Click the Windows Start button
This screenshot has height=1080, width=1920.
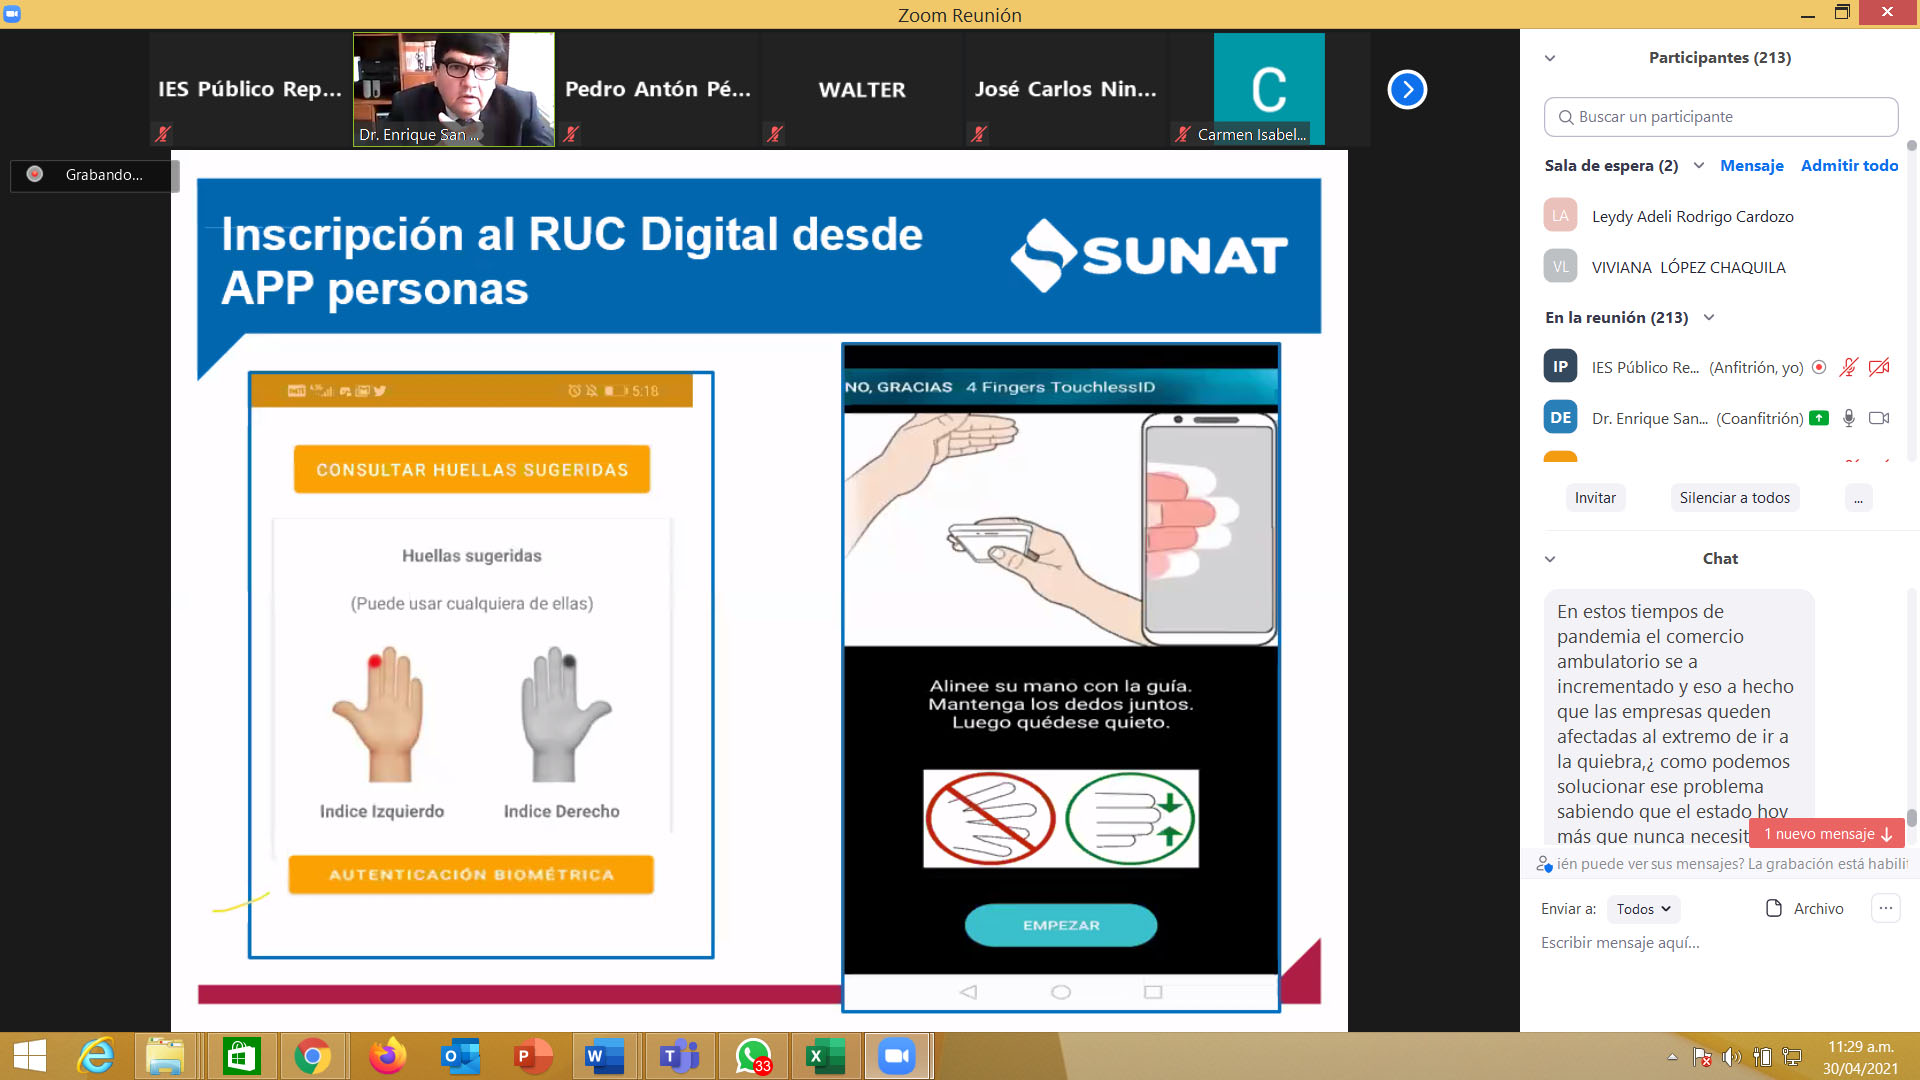pos(30,1056)
